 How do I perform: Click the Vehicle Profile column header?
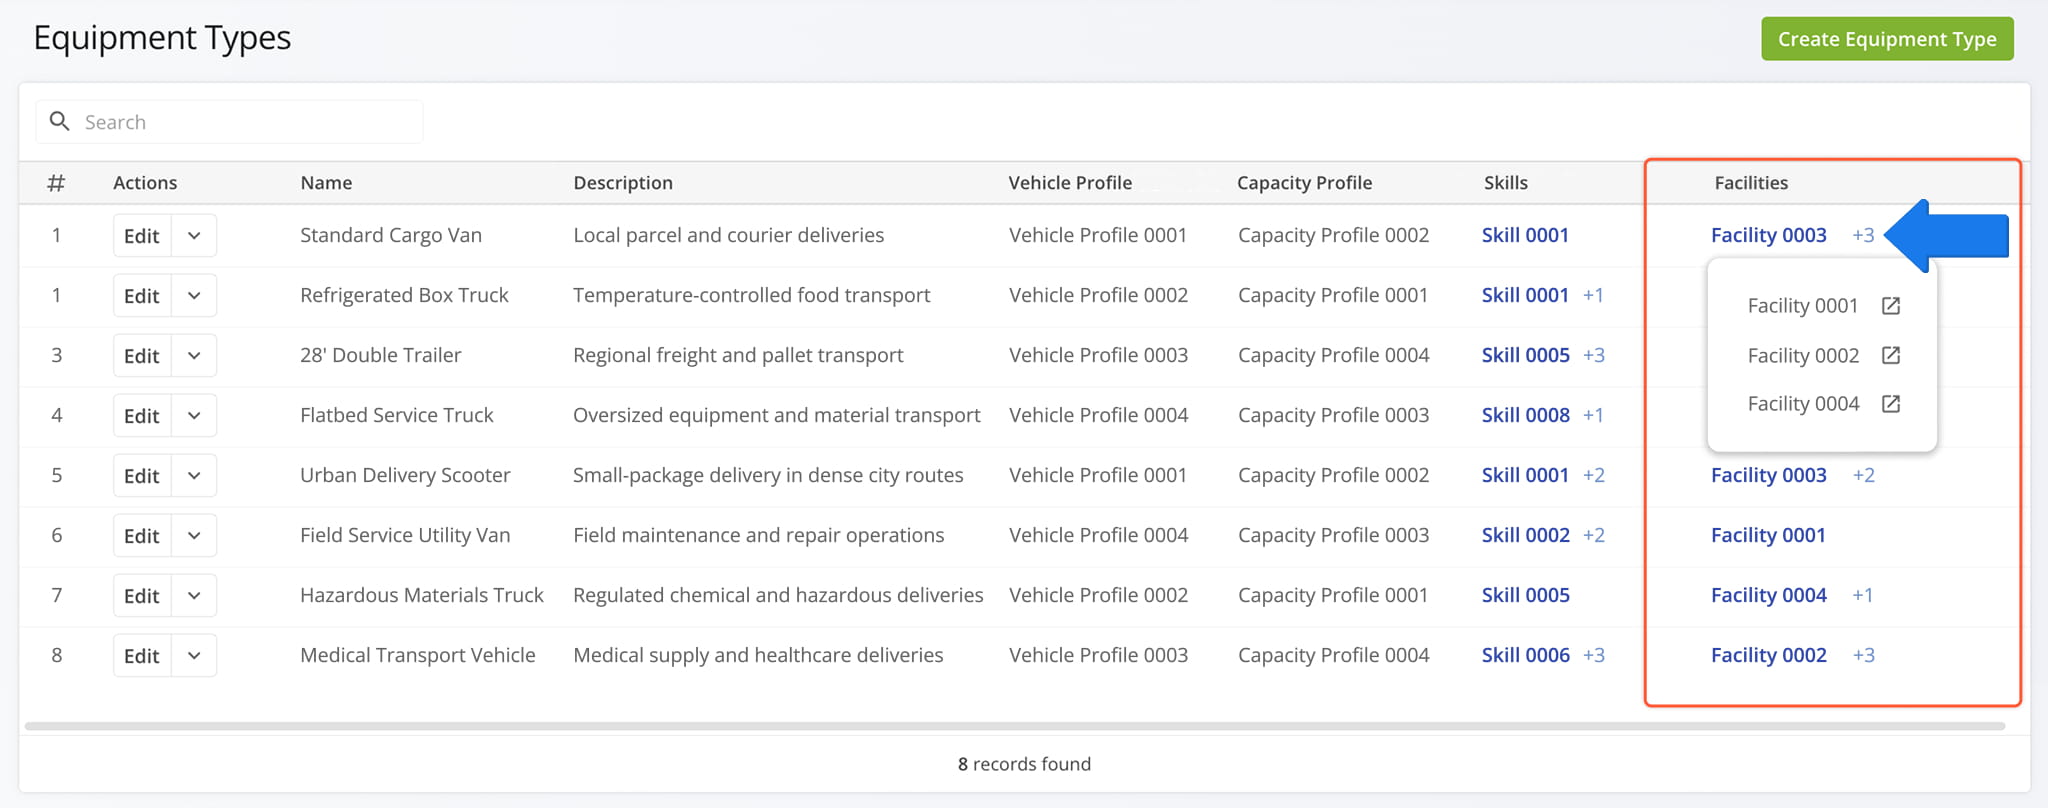(x=1070, y=183)
